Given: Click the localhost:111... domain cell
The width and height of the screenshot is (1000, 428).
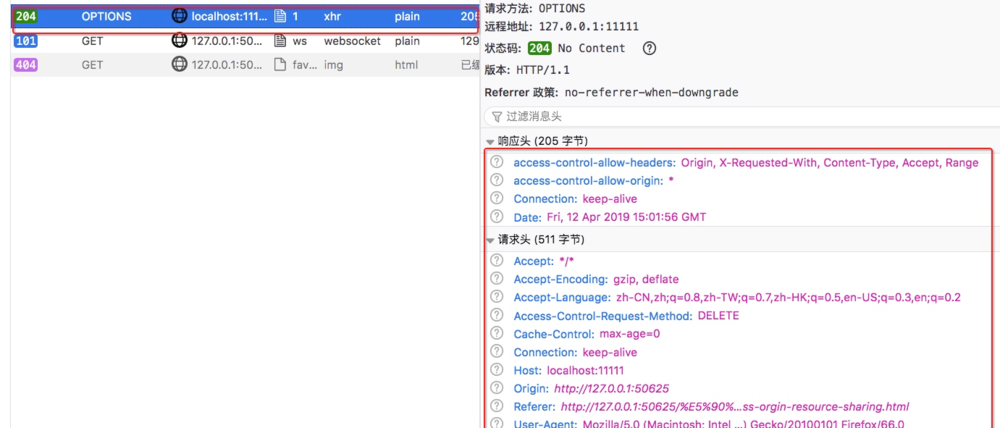Looking at the screenshot, I should point(230,17).
